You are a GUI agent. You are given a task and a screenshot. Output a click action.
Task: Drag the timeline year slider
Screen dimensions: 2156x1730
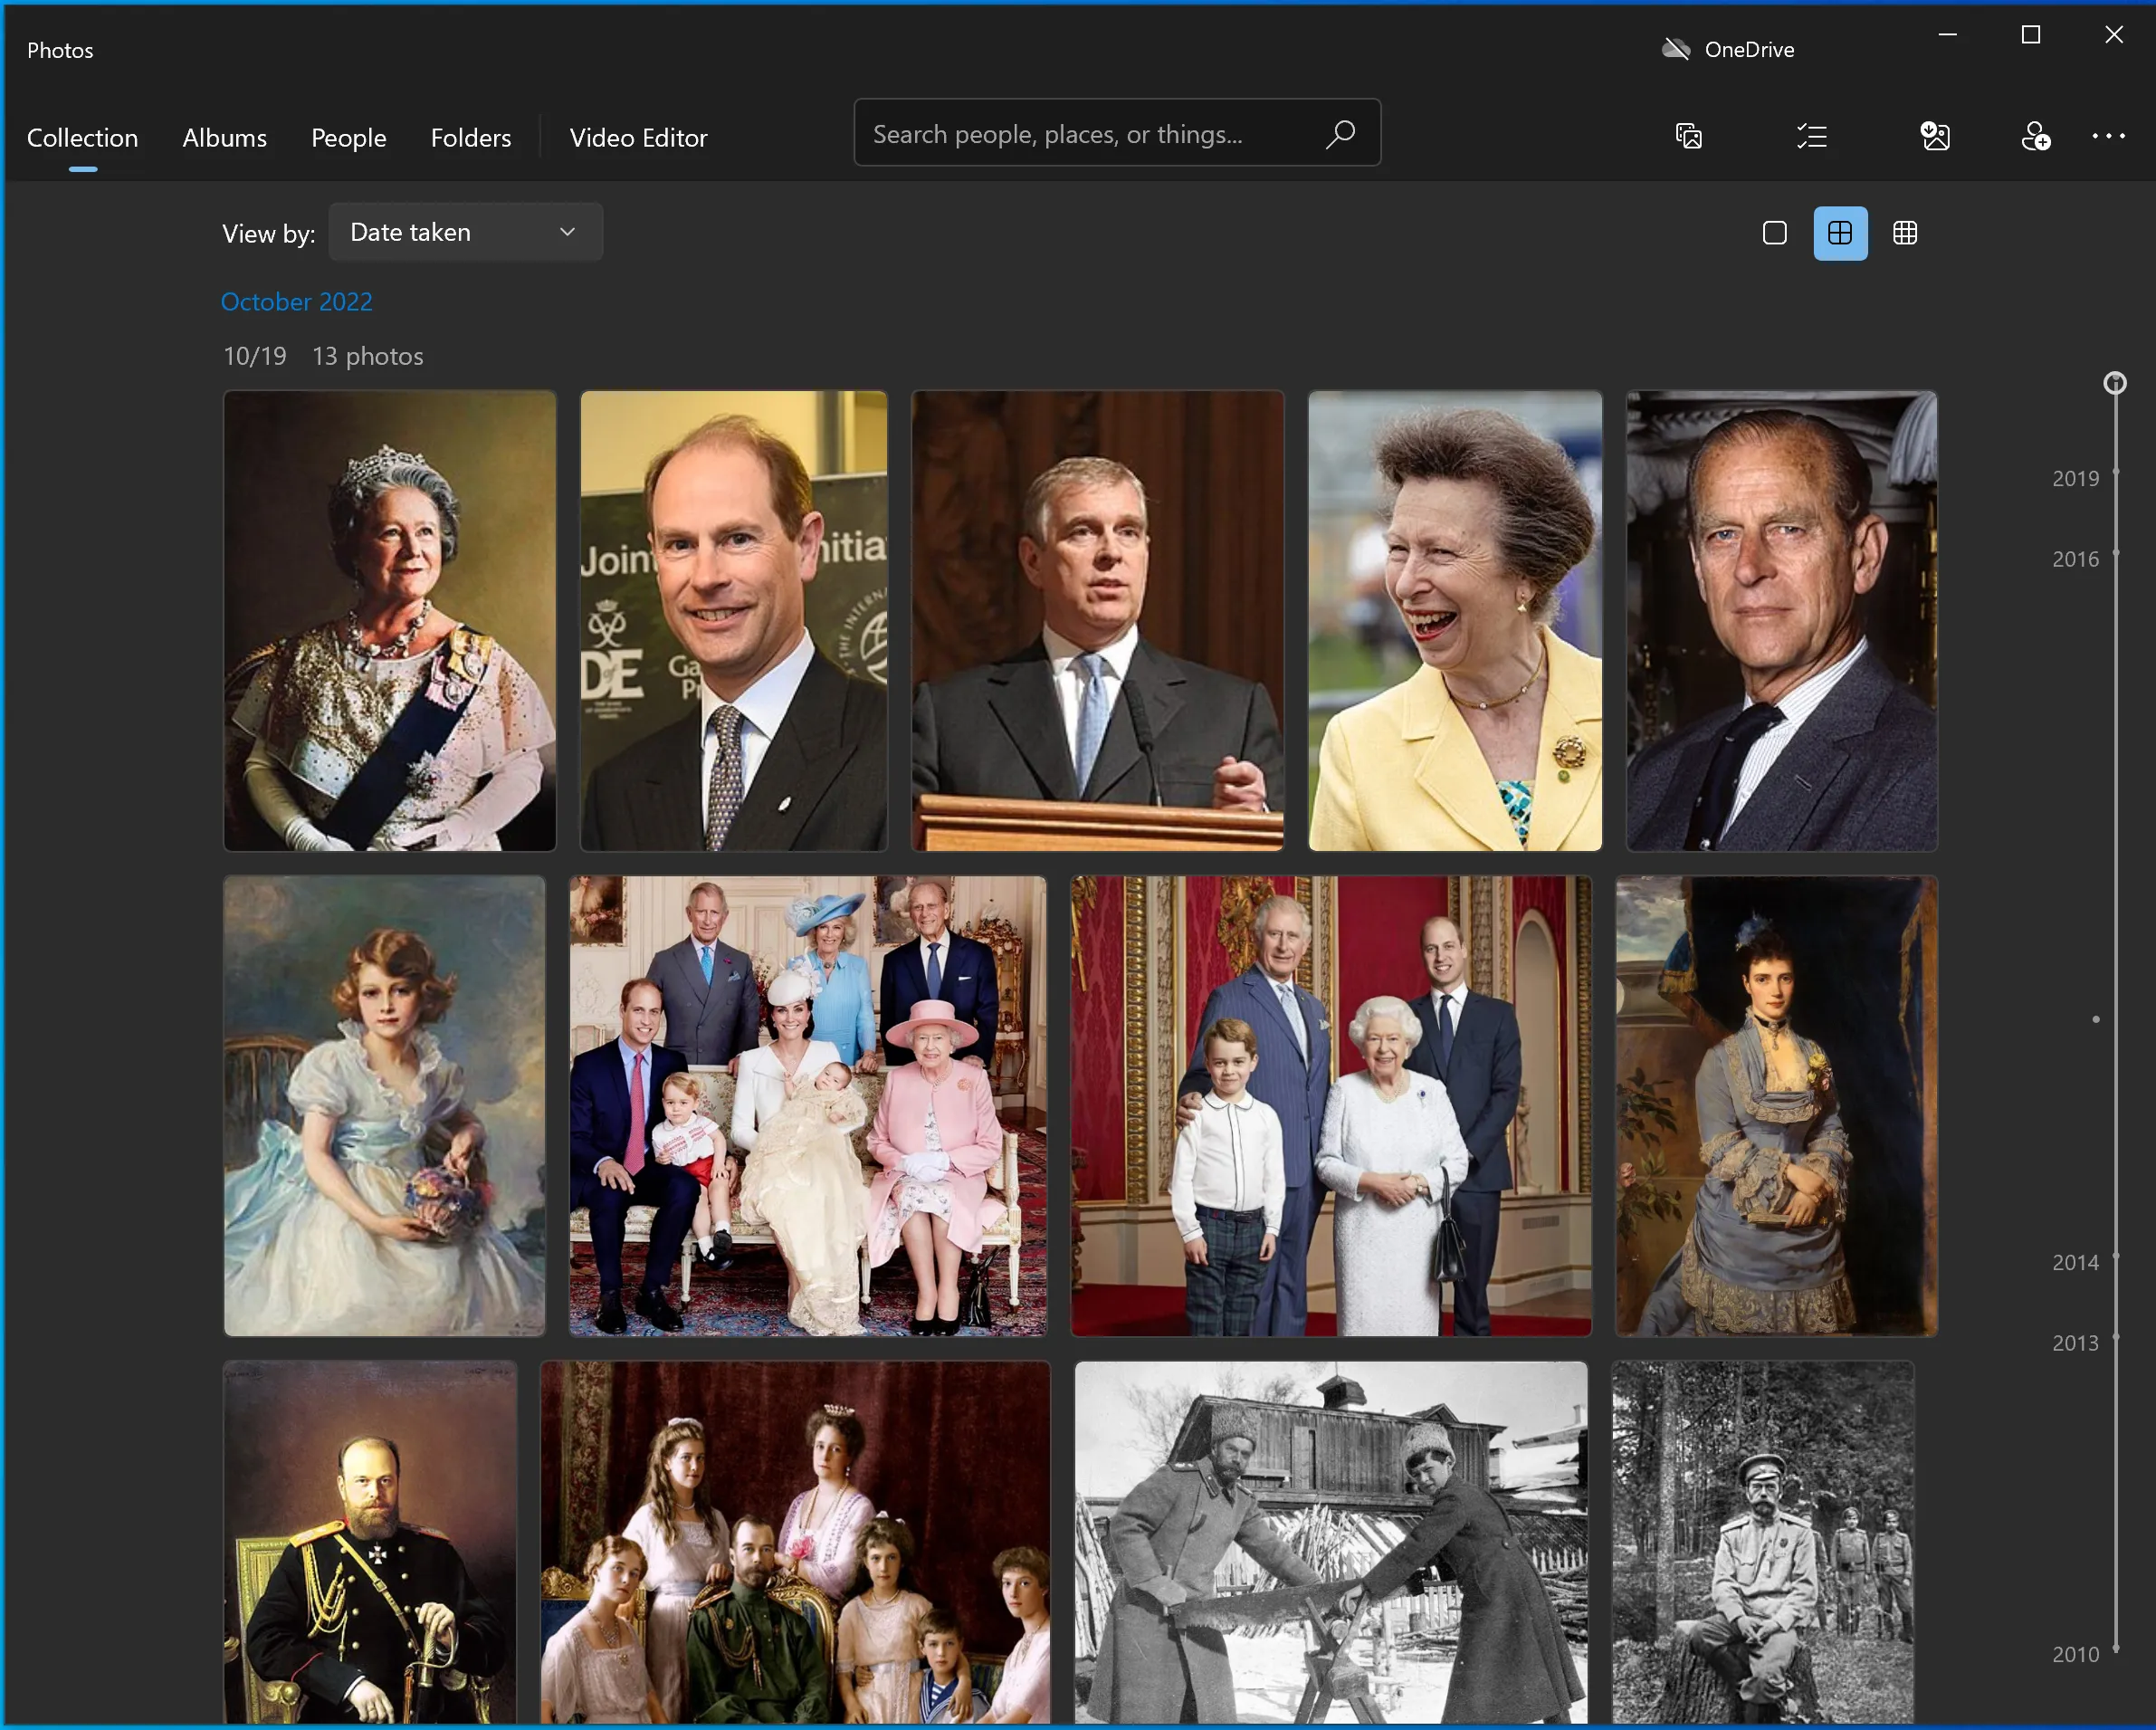[x=2112, y=383]
